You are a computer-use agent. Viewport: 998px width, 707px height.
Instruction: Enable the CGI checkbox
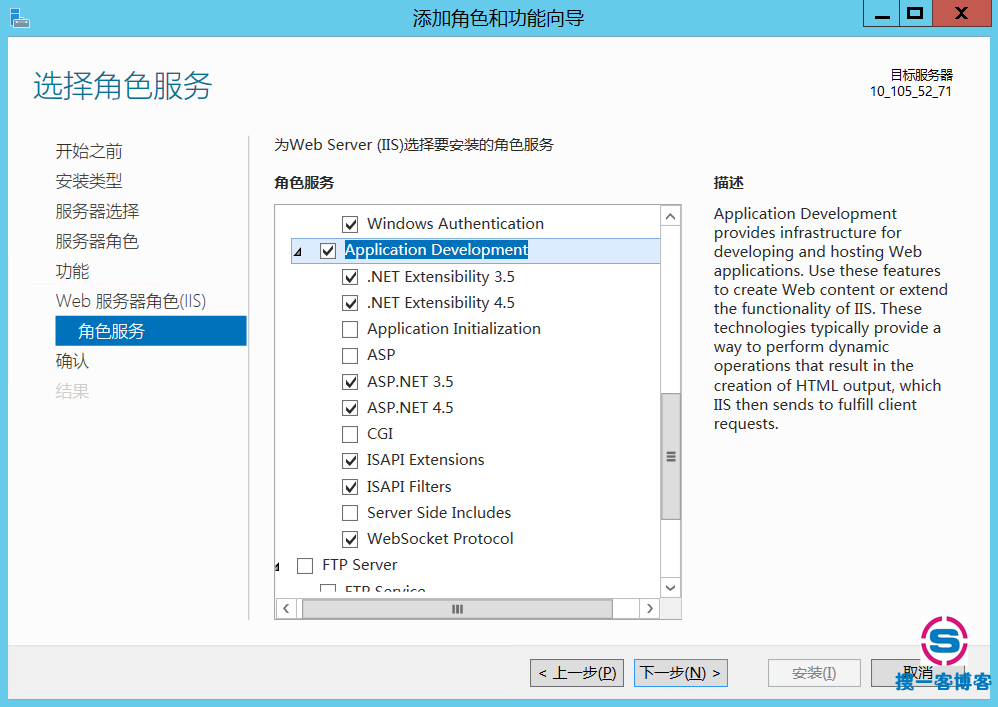point(350,434)
